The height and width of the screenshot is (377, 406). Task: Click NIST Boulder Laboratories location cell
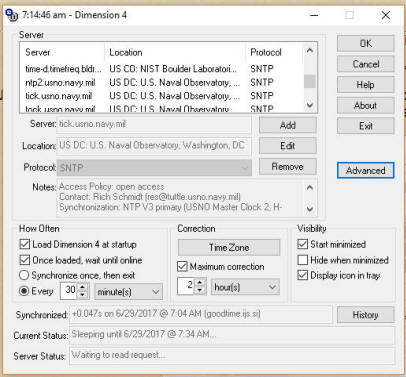[173, 69]
